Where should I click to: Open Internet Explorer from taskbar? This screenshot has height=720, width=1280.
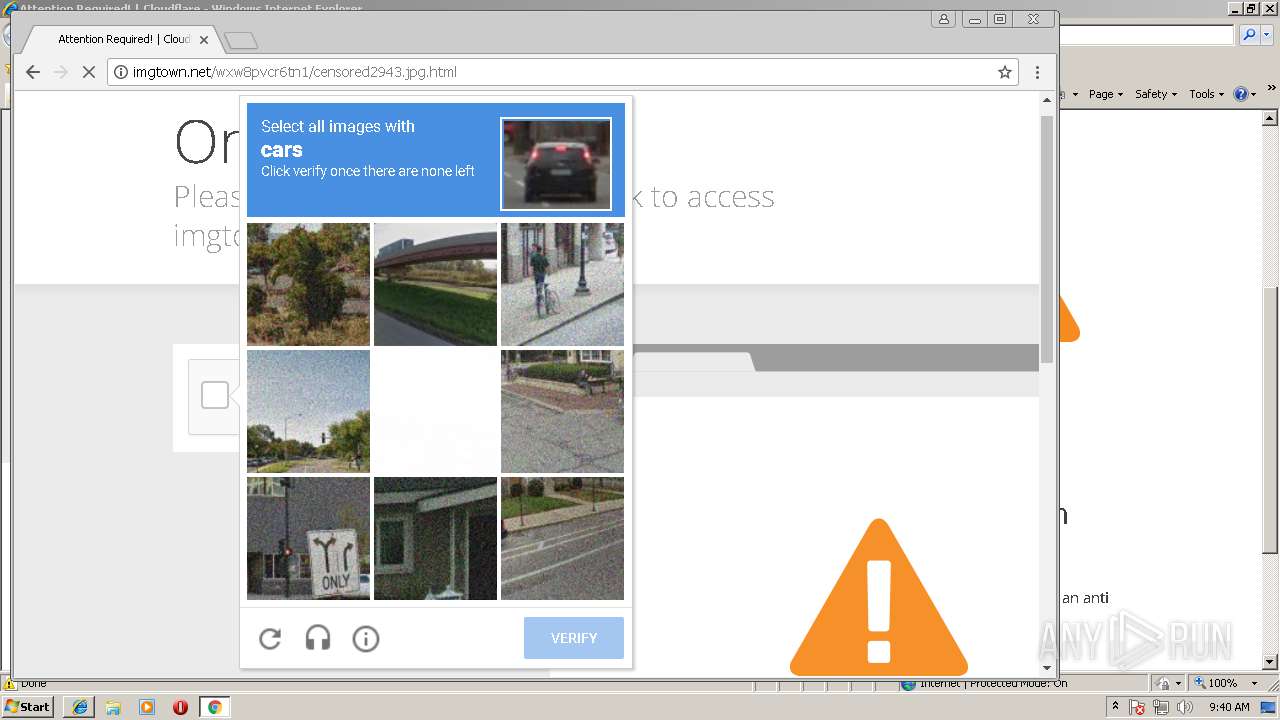tap(80, 707)
